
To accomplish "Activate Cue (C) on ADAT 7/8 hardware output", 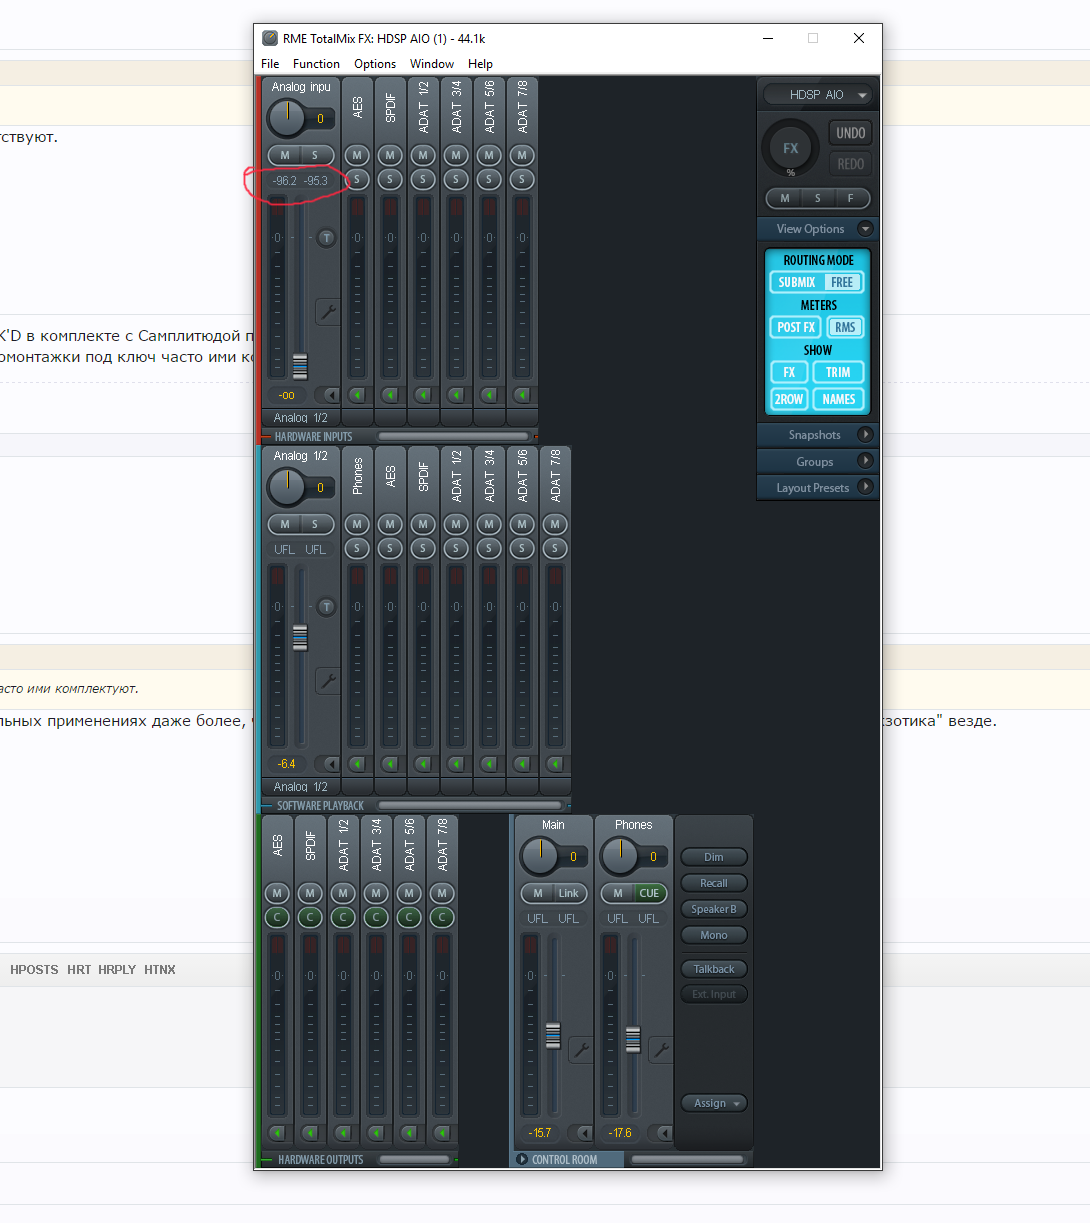I will pos(442,917).
